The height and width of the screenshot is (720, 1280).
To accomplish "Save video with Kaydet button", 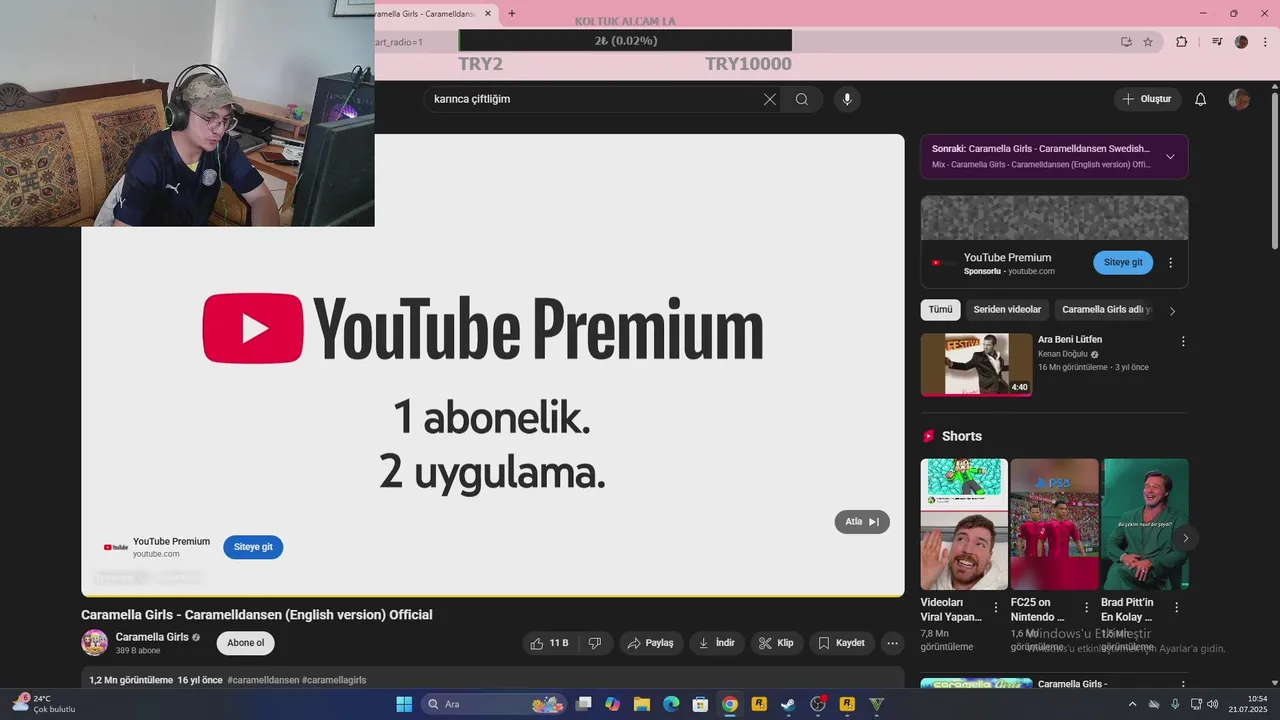I will coord(842,643).
